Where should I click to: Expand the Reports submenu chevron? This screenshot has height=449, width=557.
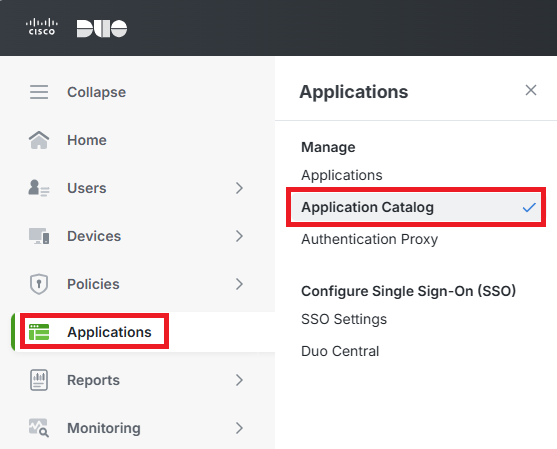point(239,380)
